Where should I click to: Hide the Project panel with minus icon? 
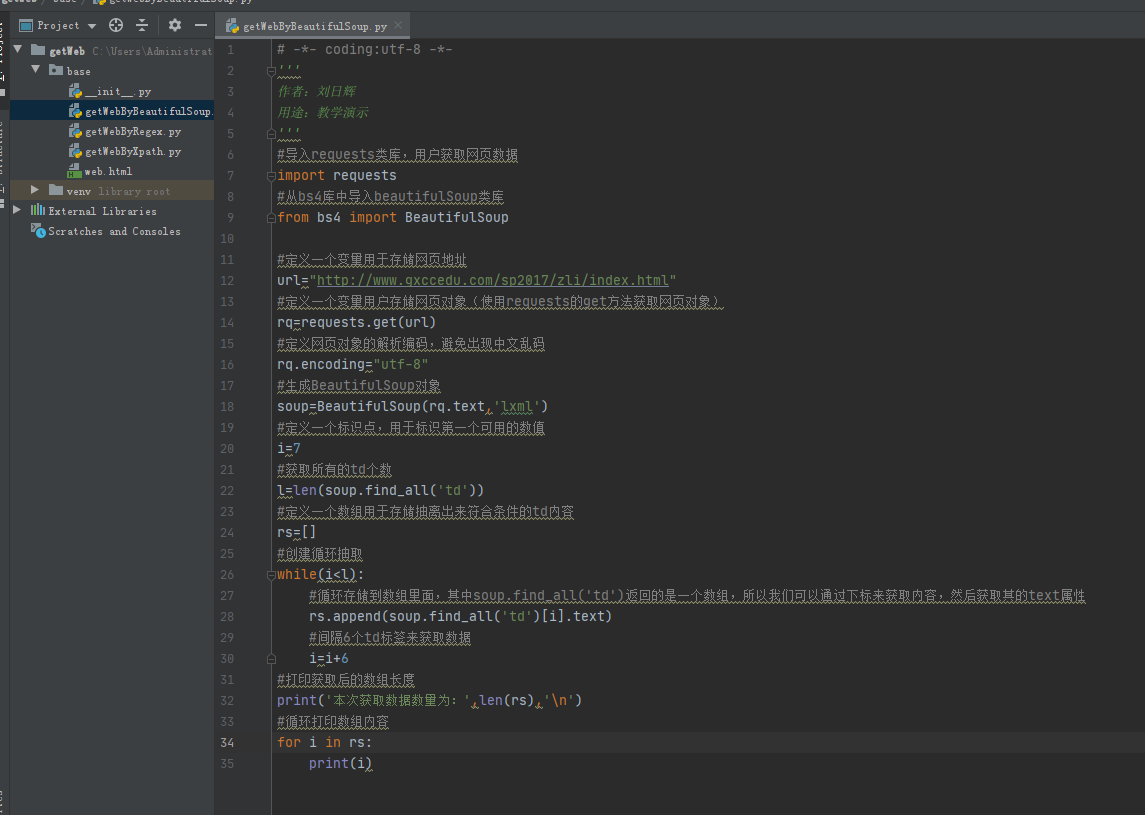[201, 25]
